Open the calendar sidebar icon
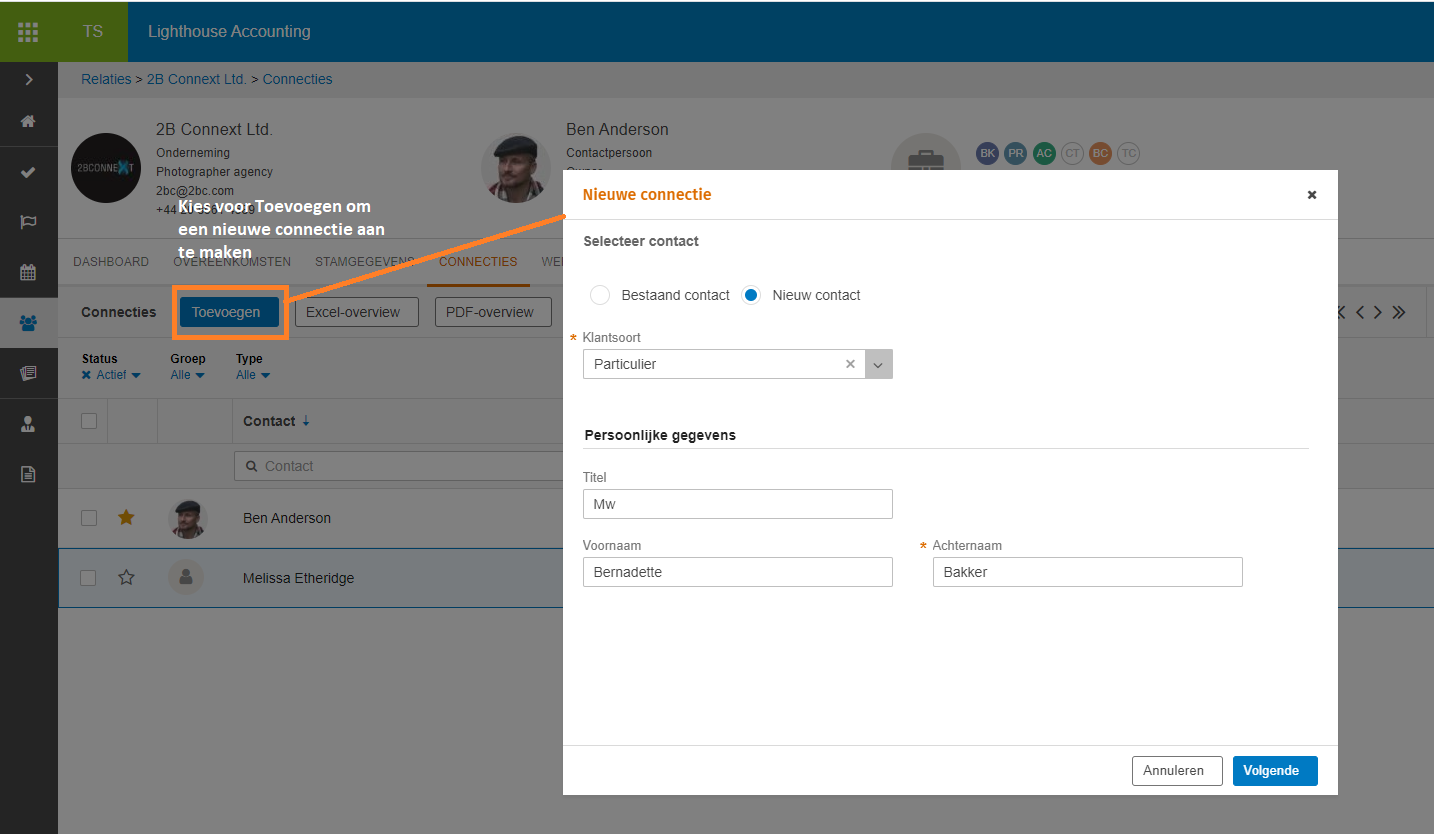 point(28,272)
